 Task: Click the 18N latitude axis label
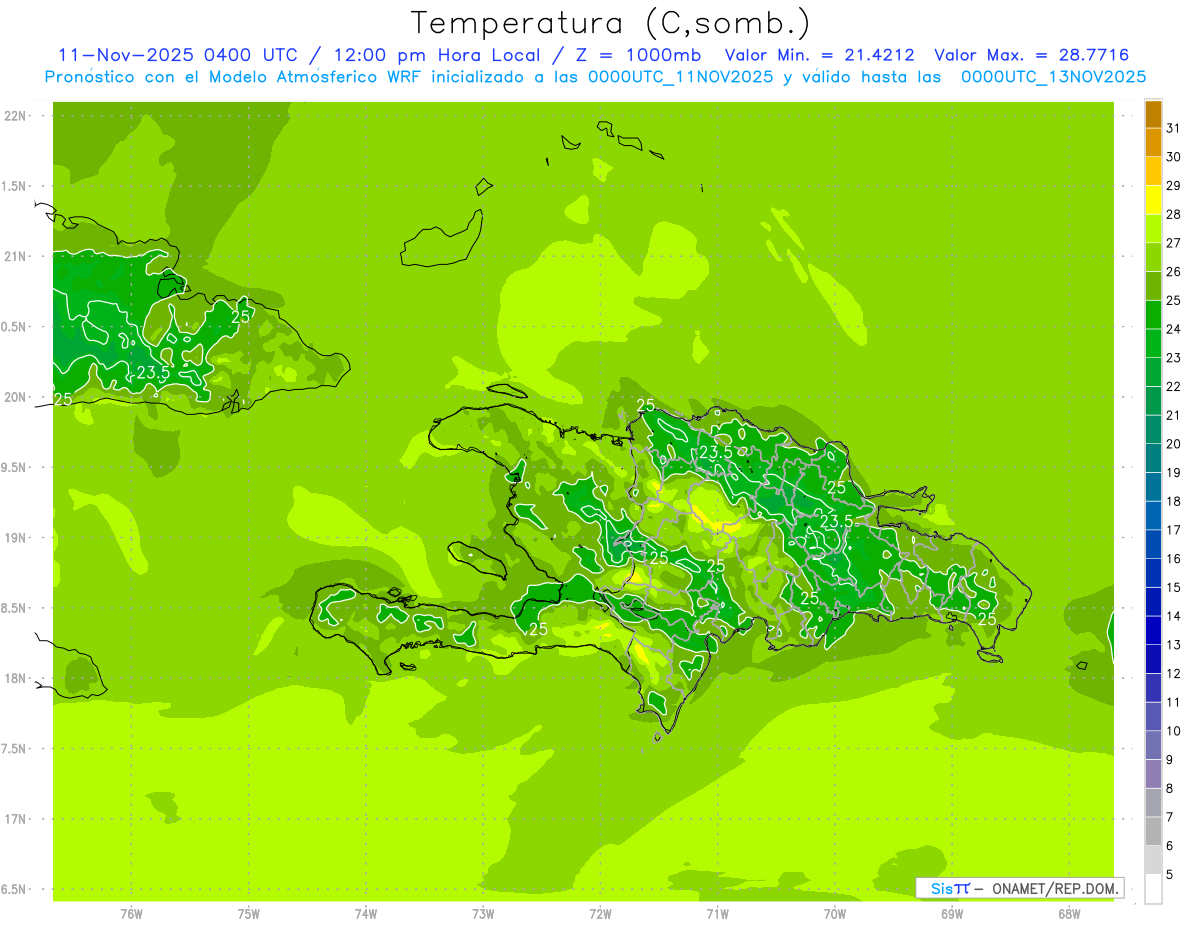(17, 678)
